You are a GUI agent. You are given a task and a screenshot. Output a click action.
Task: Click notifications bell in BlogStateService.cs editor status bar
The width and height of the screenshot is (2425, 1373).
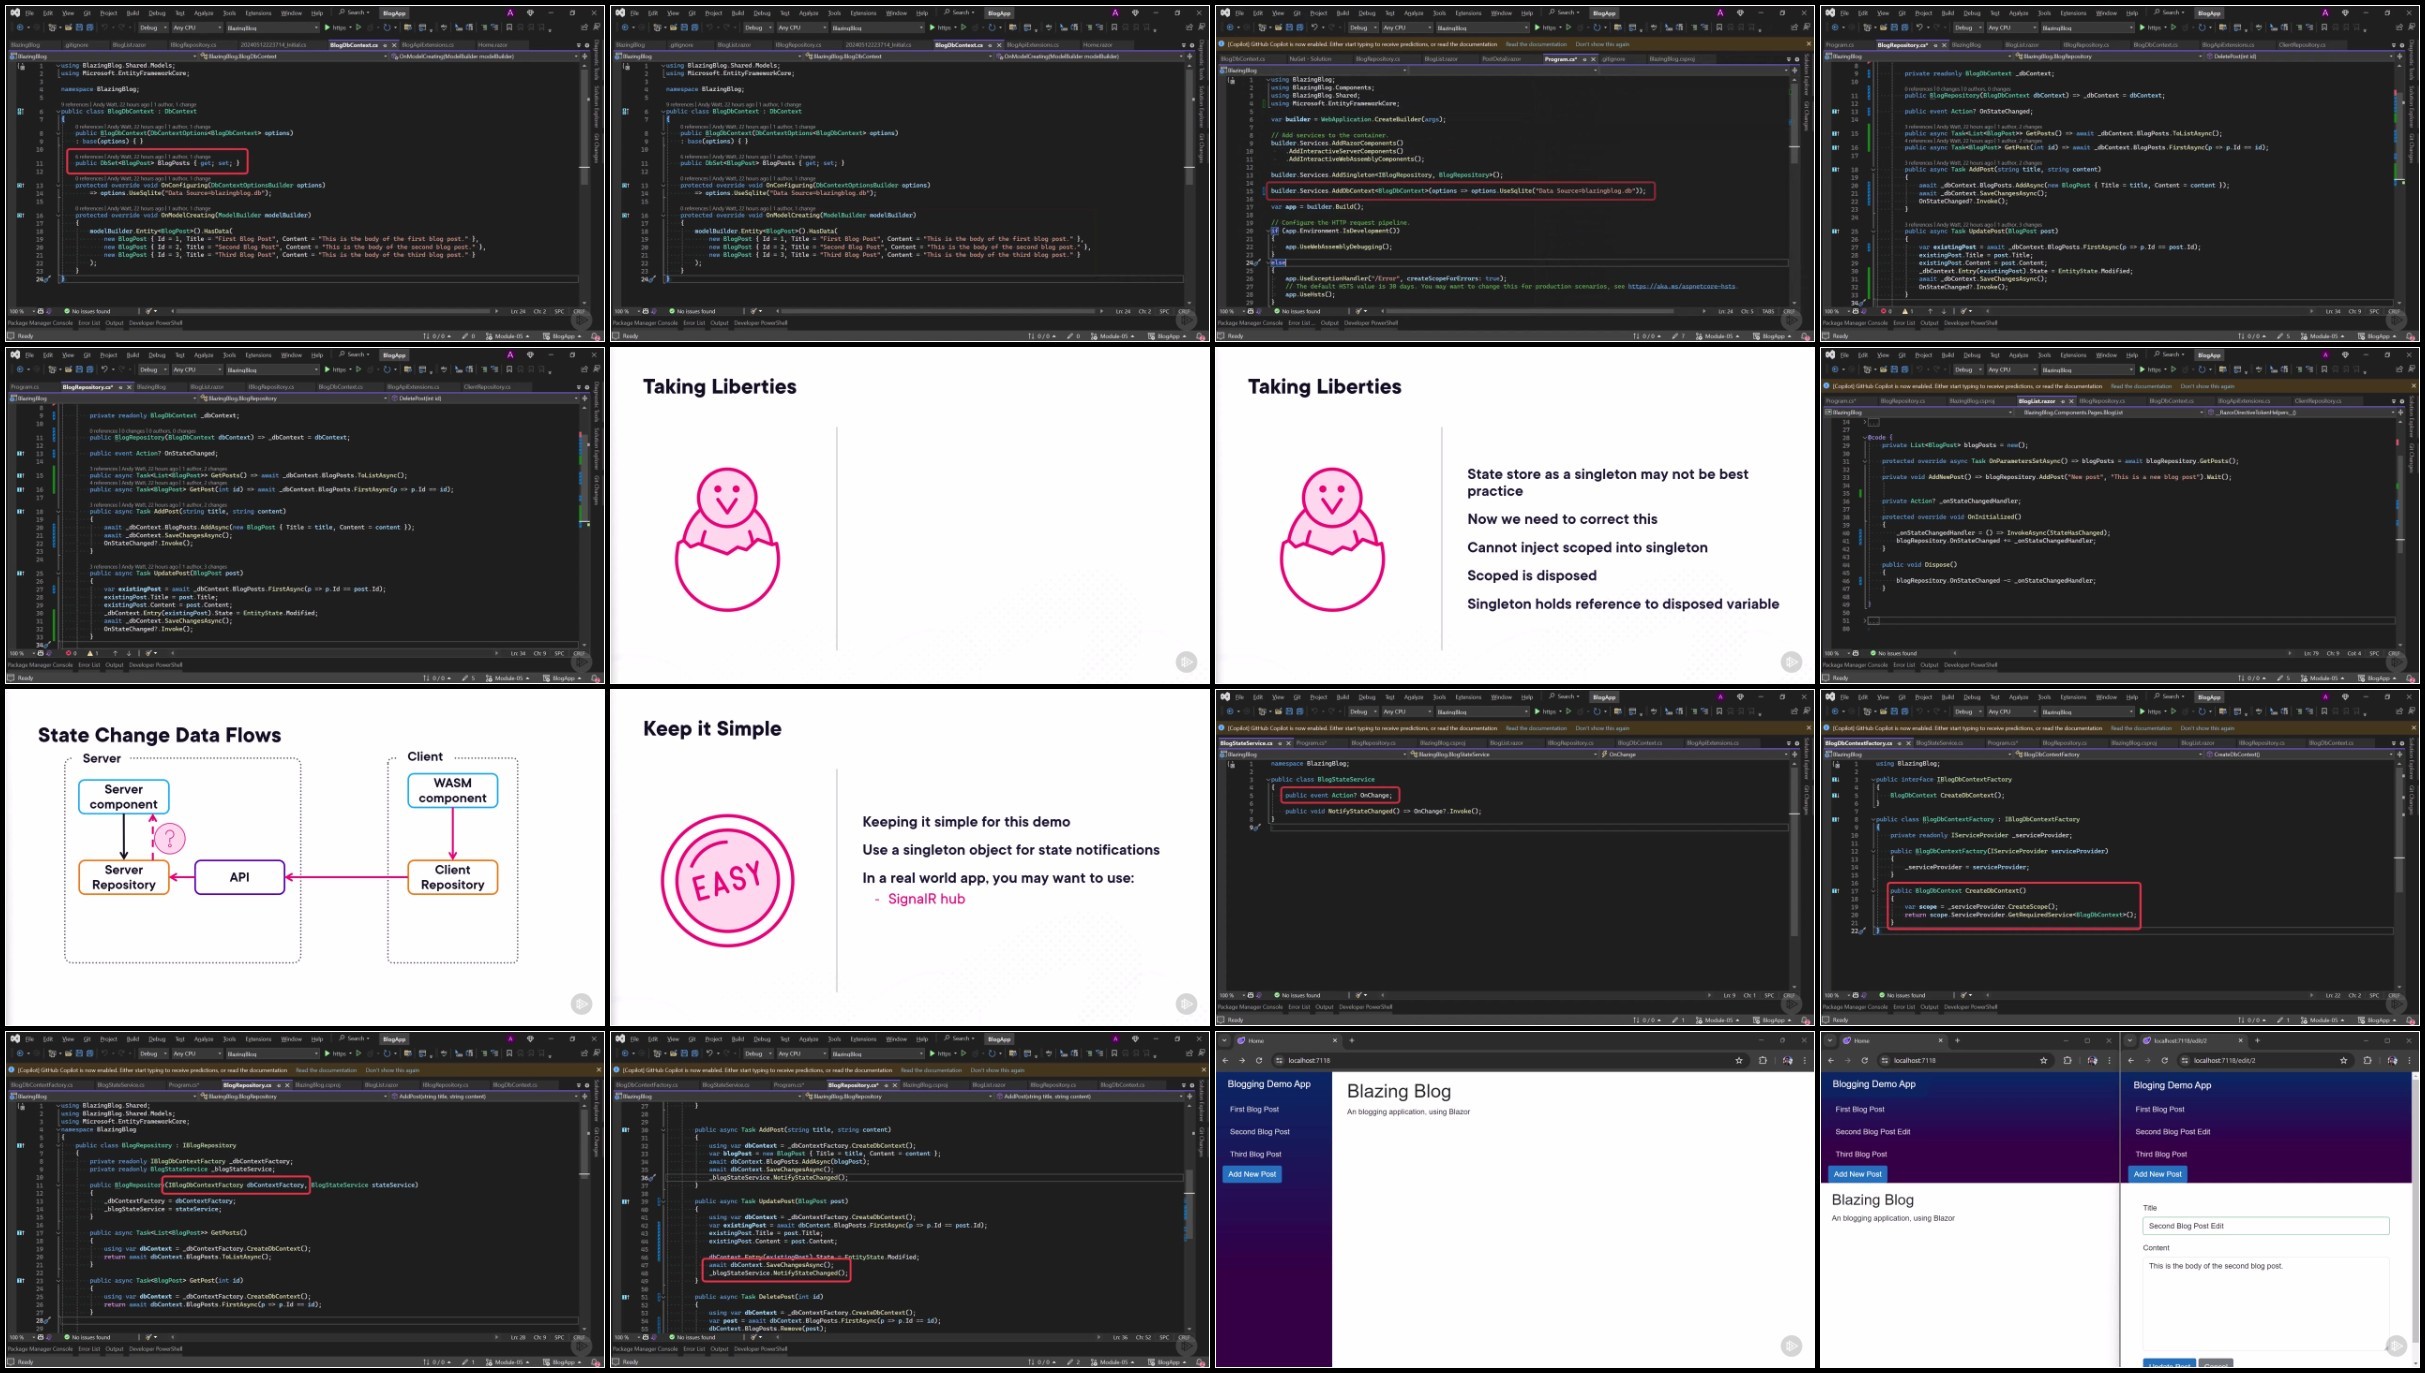(1804, 1020)
